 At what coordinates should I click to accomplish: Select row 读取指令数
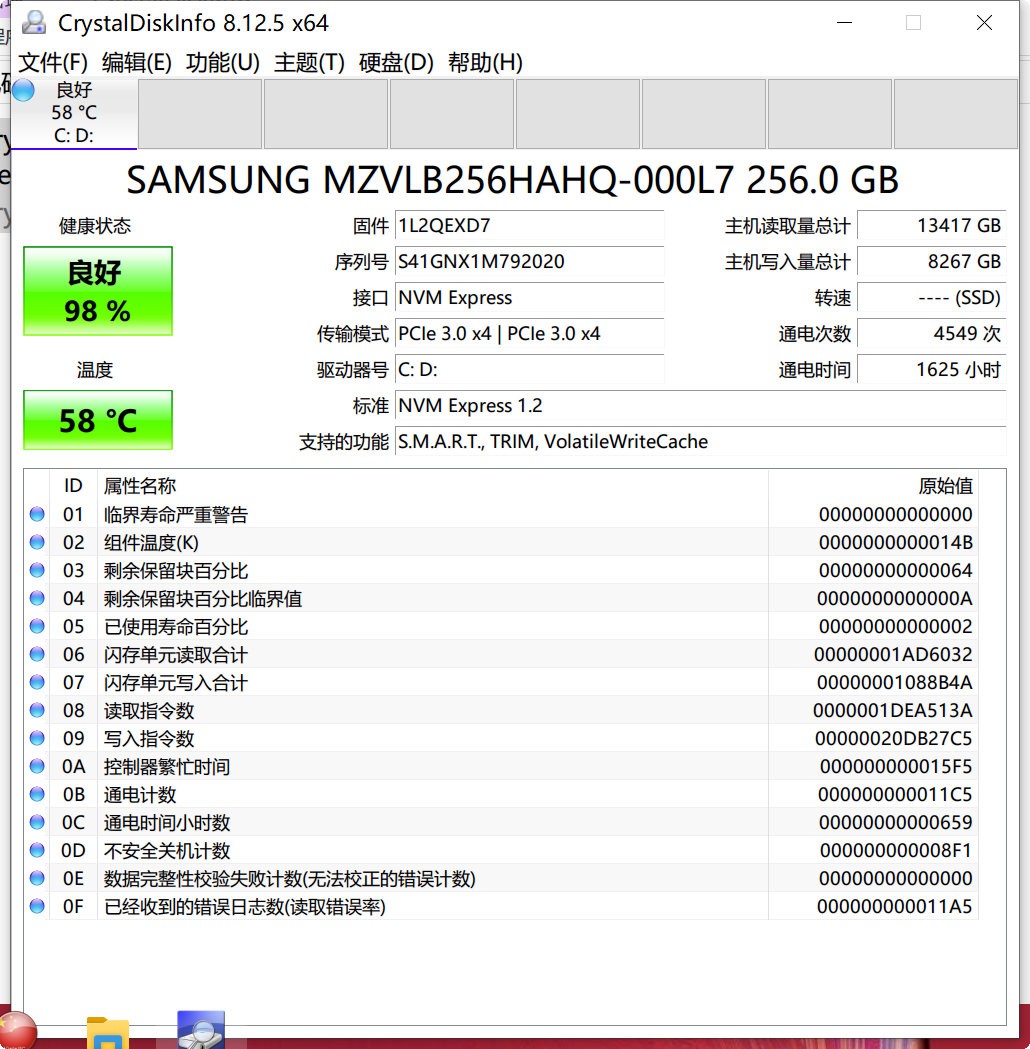pos(501,710)
